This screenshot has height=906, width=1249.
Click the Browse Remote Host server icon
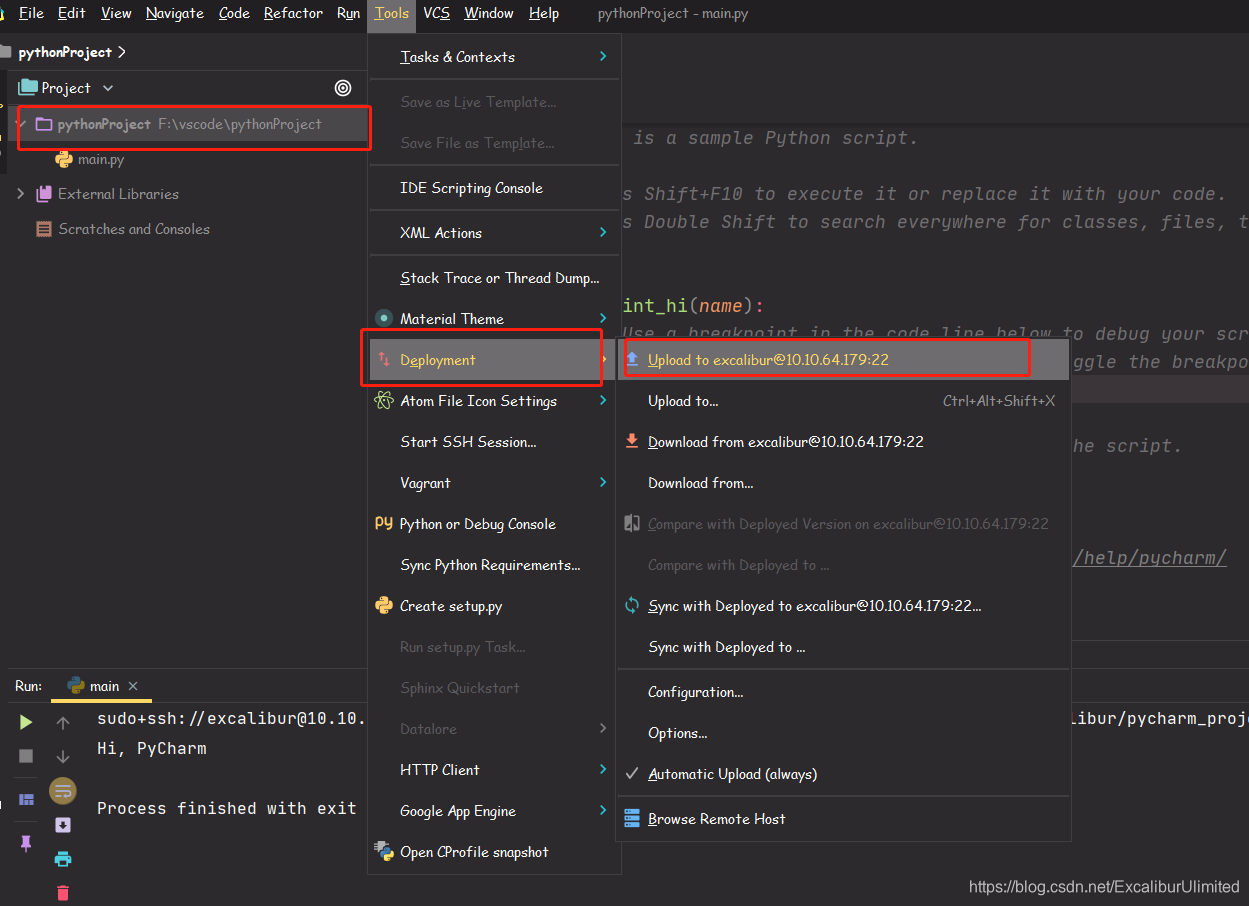[x=632, y=818]
